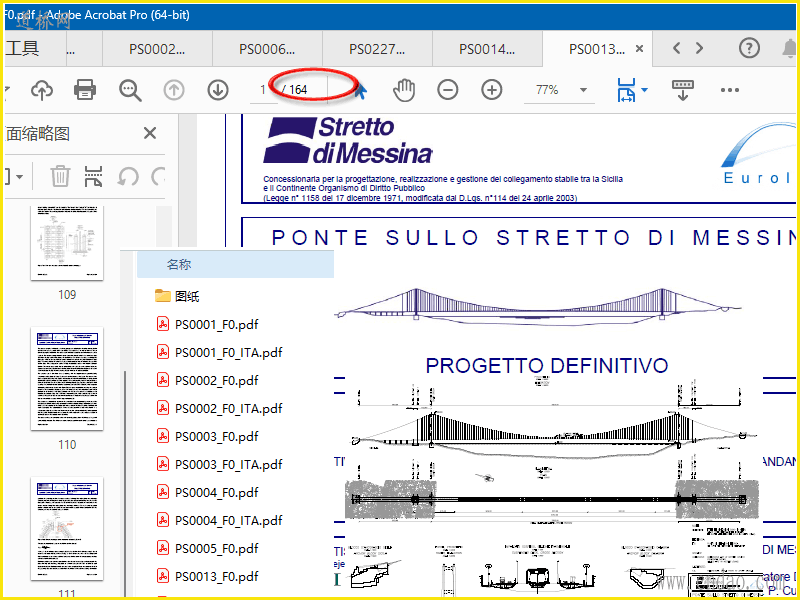Close the page thumbnails panel
This screenshot has width=800, height=600.
(149, 134)
